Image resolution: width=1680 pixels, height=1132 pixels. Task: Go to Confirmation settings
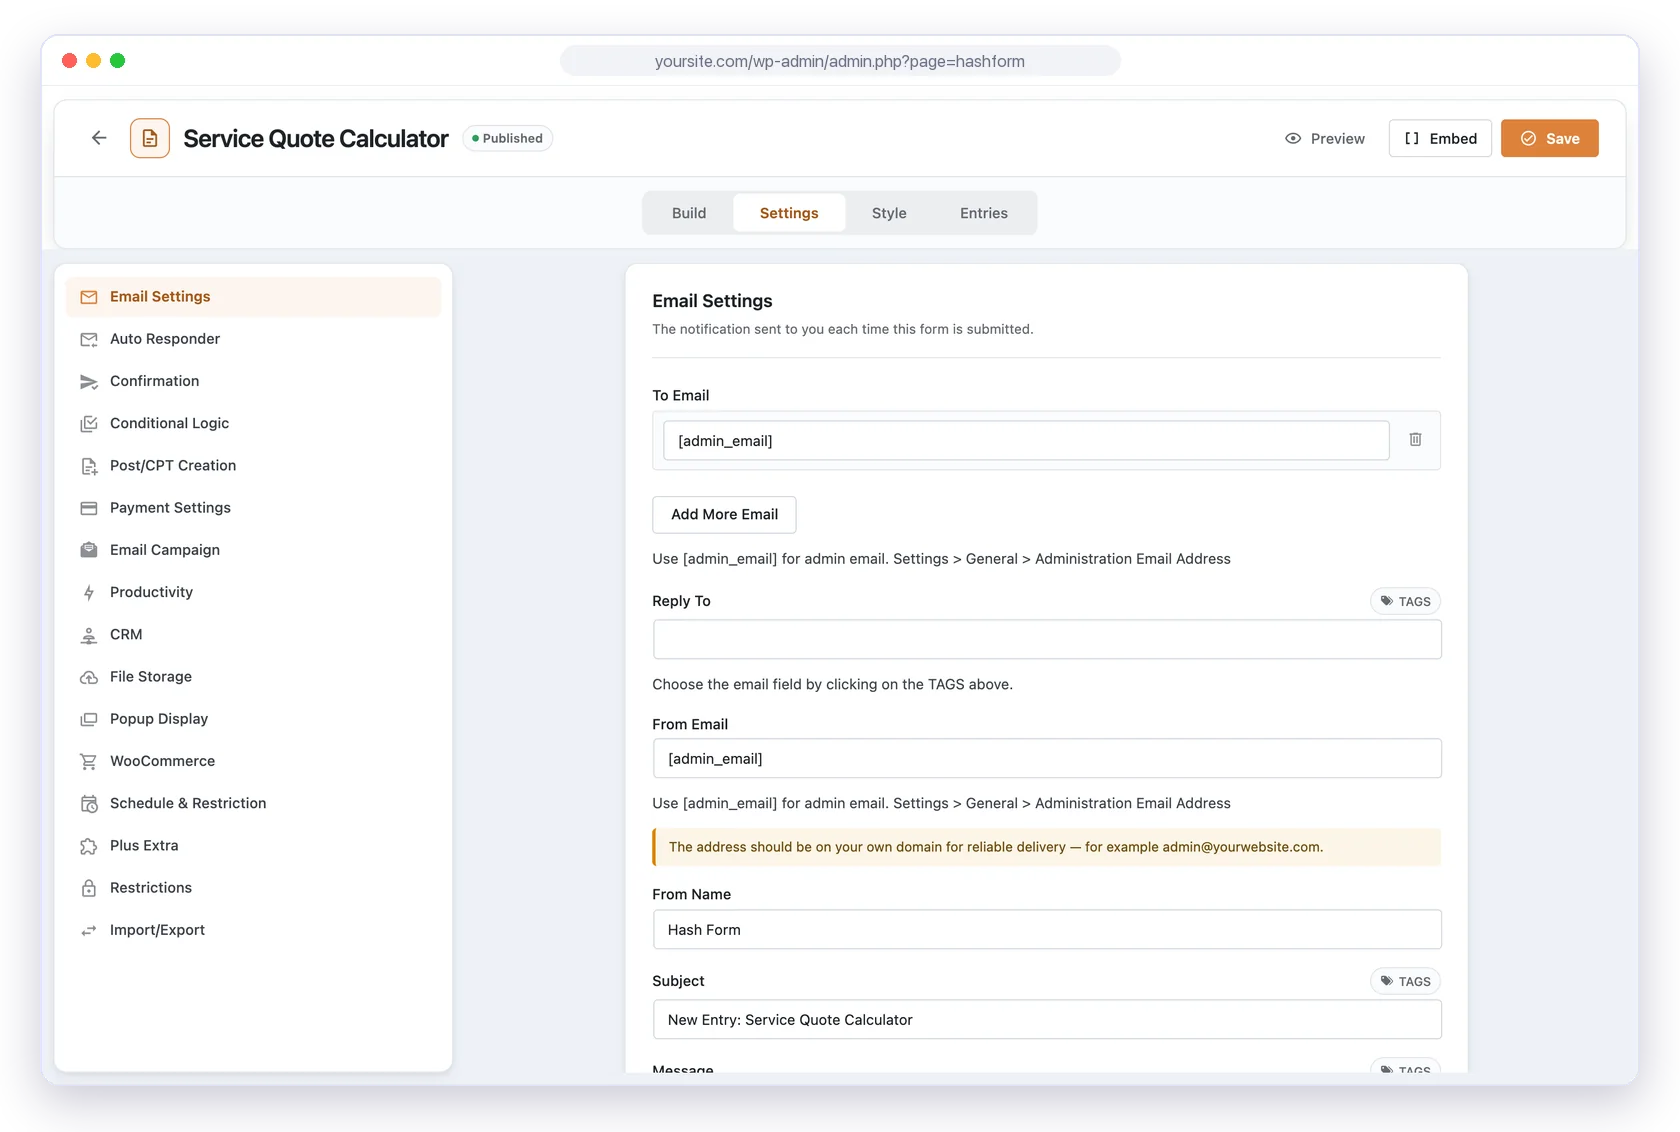point(253,381)
